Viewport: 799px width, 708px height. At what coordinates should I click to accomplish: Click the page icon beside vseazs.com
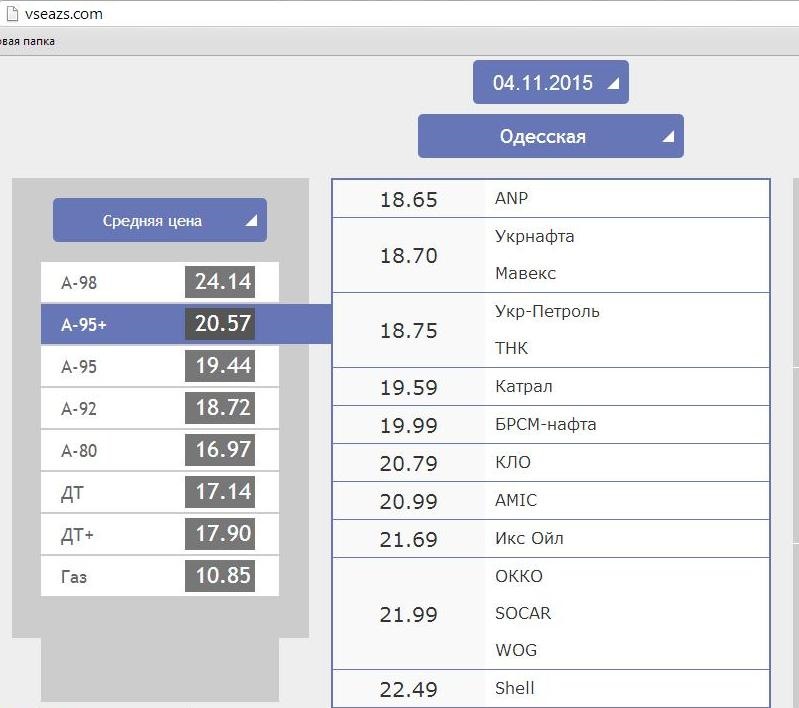[12, 14]
